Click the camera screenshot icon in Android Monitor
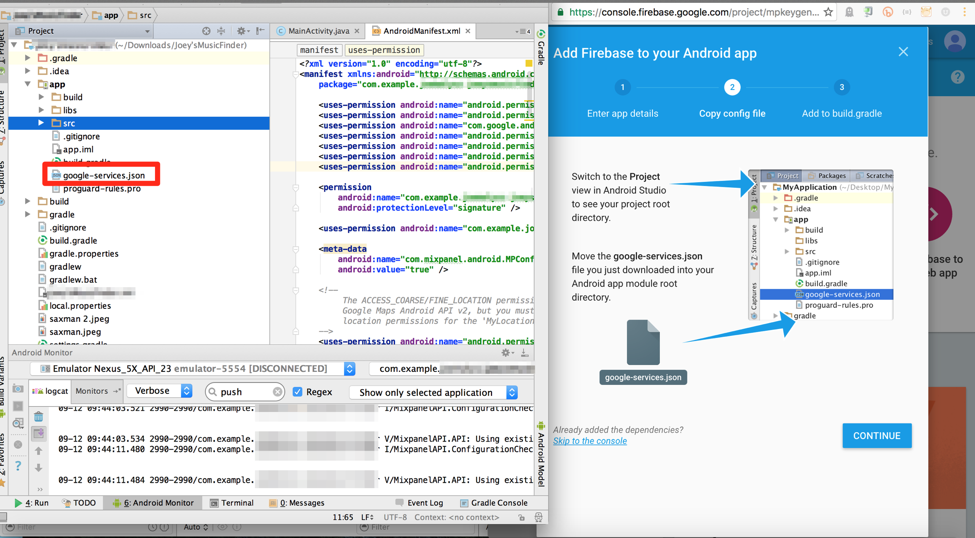 coord(18,389)
